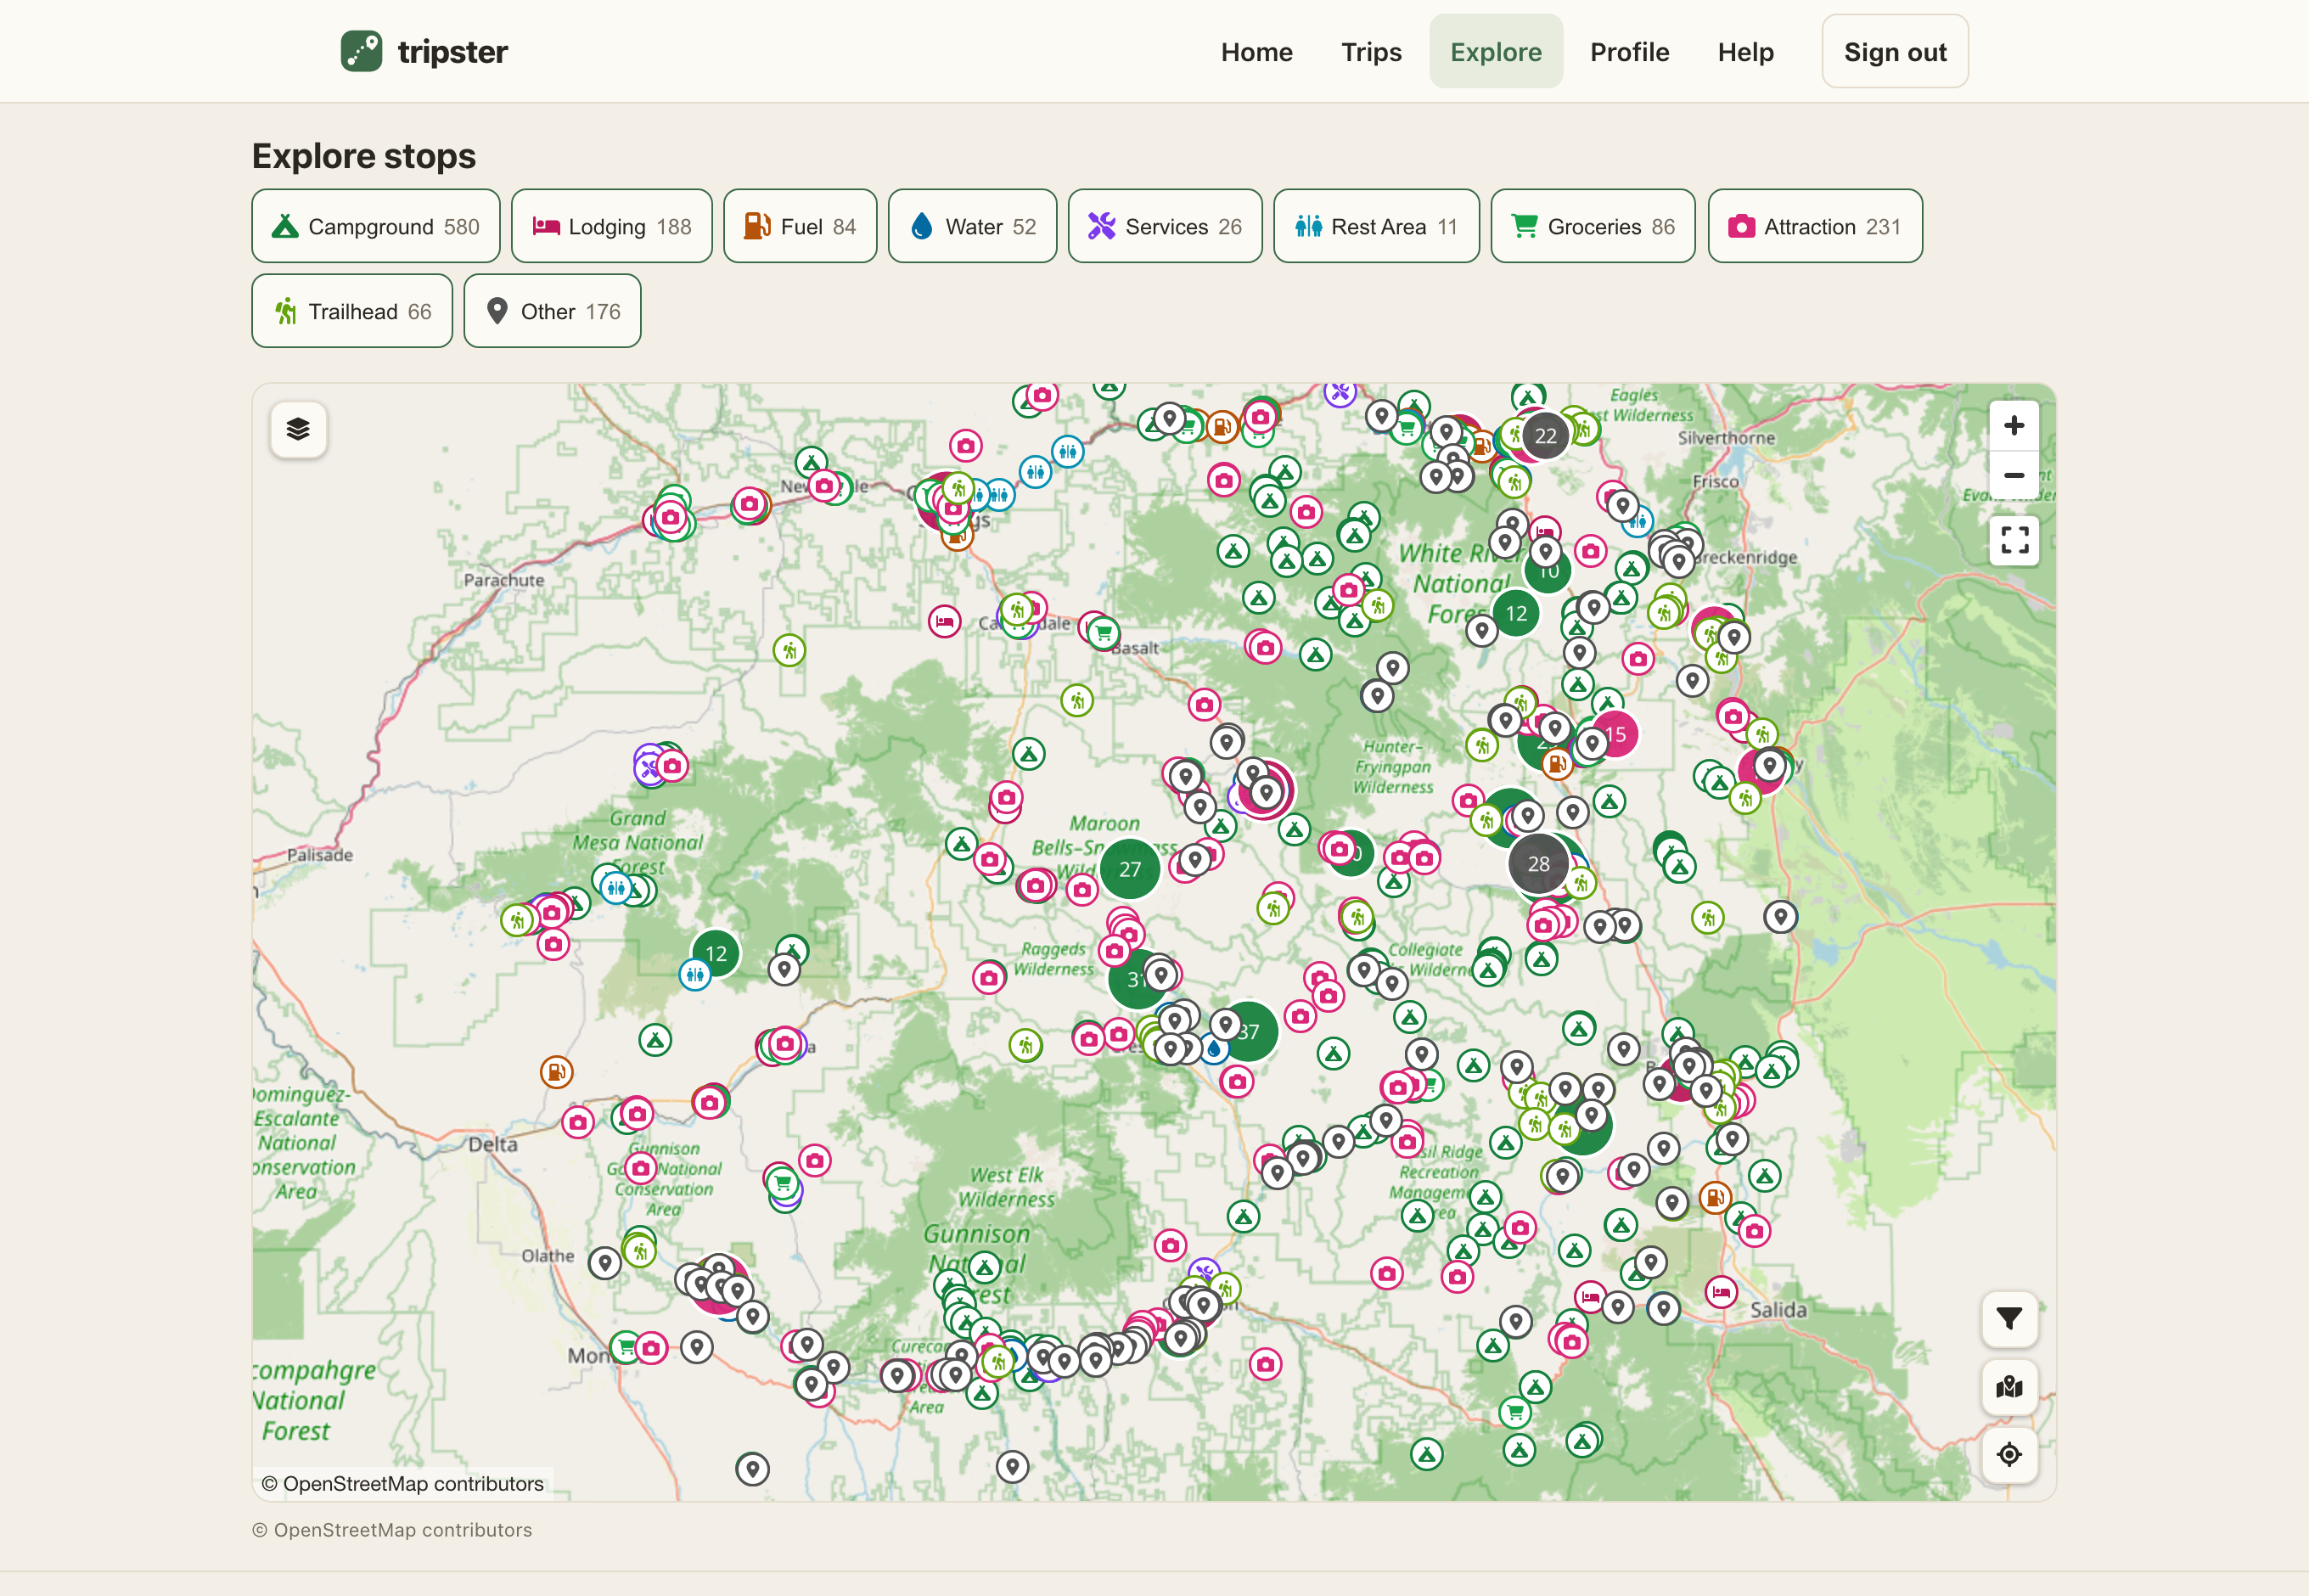Expand the green cluster marker 27

(1130, 870)
